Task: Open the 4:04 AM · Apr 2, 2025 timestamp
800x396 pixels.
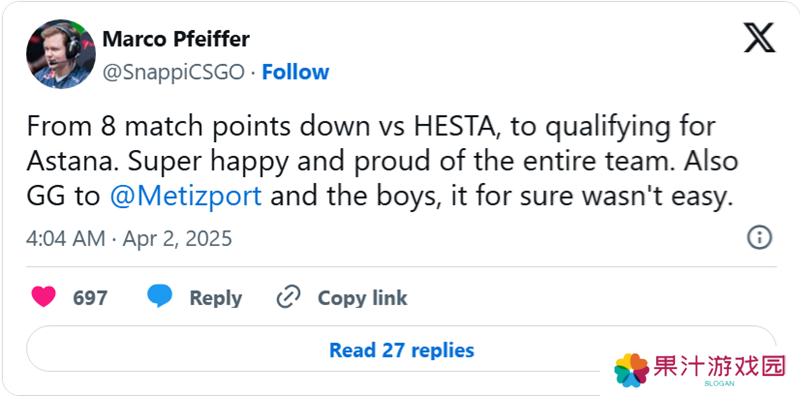Action: coord(129,238)
